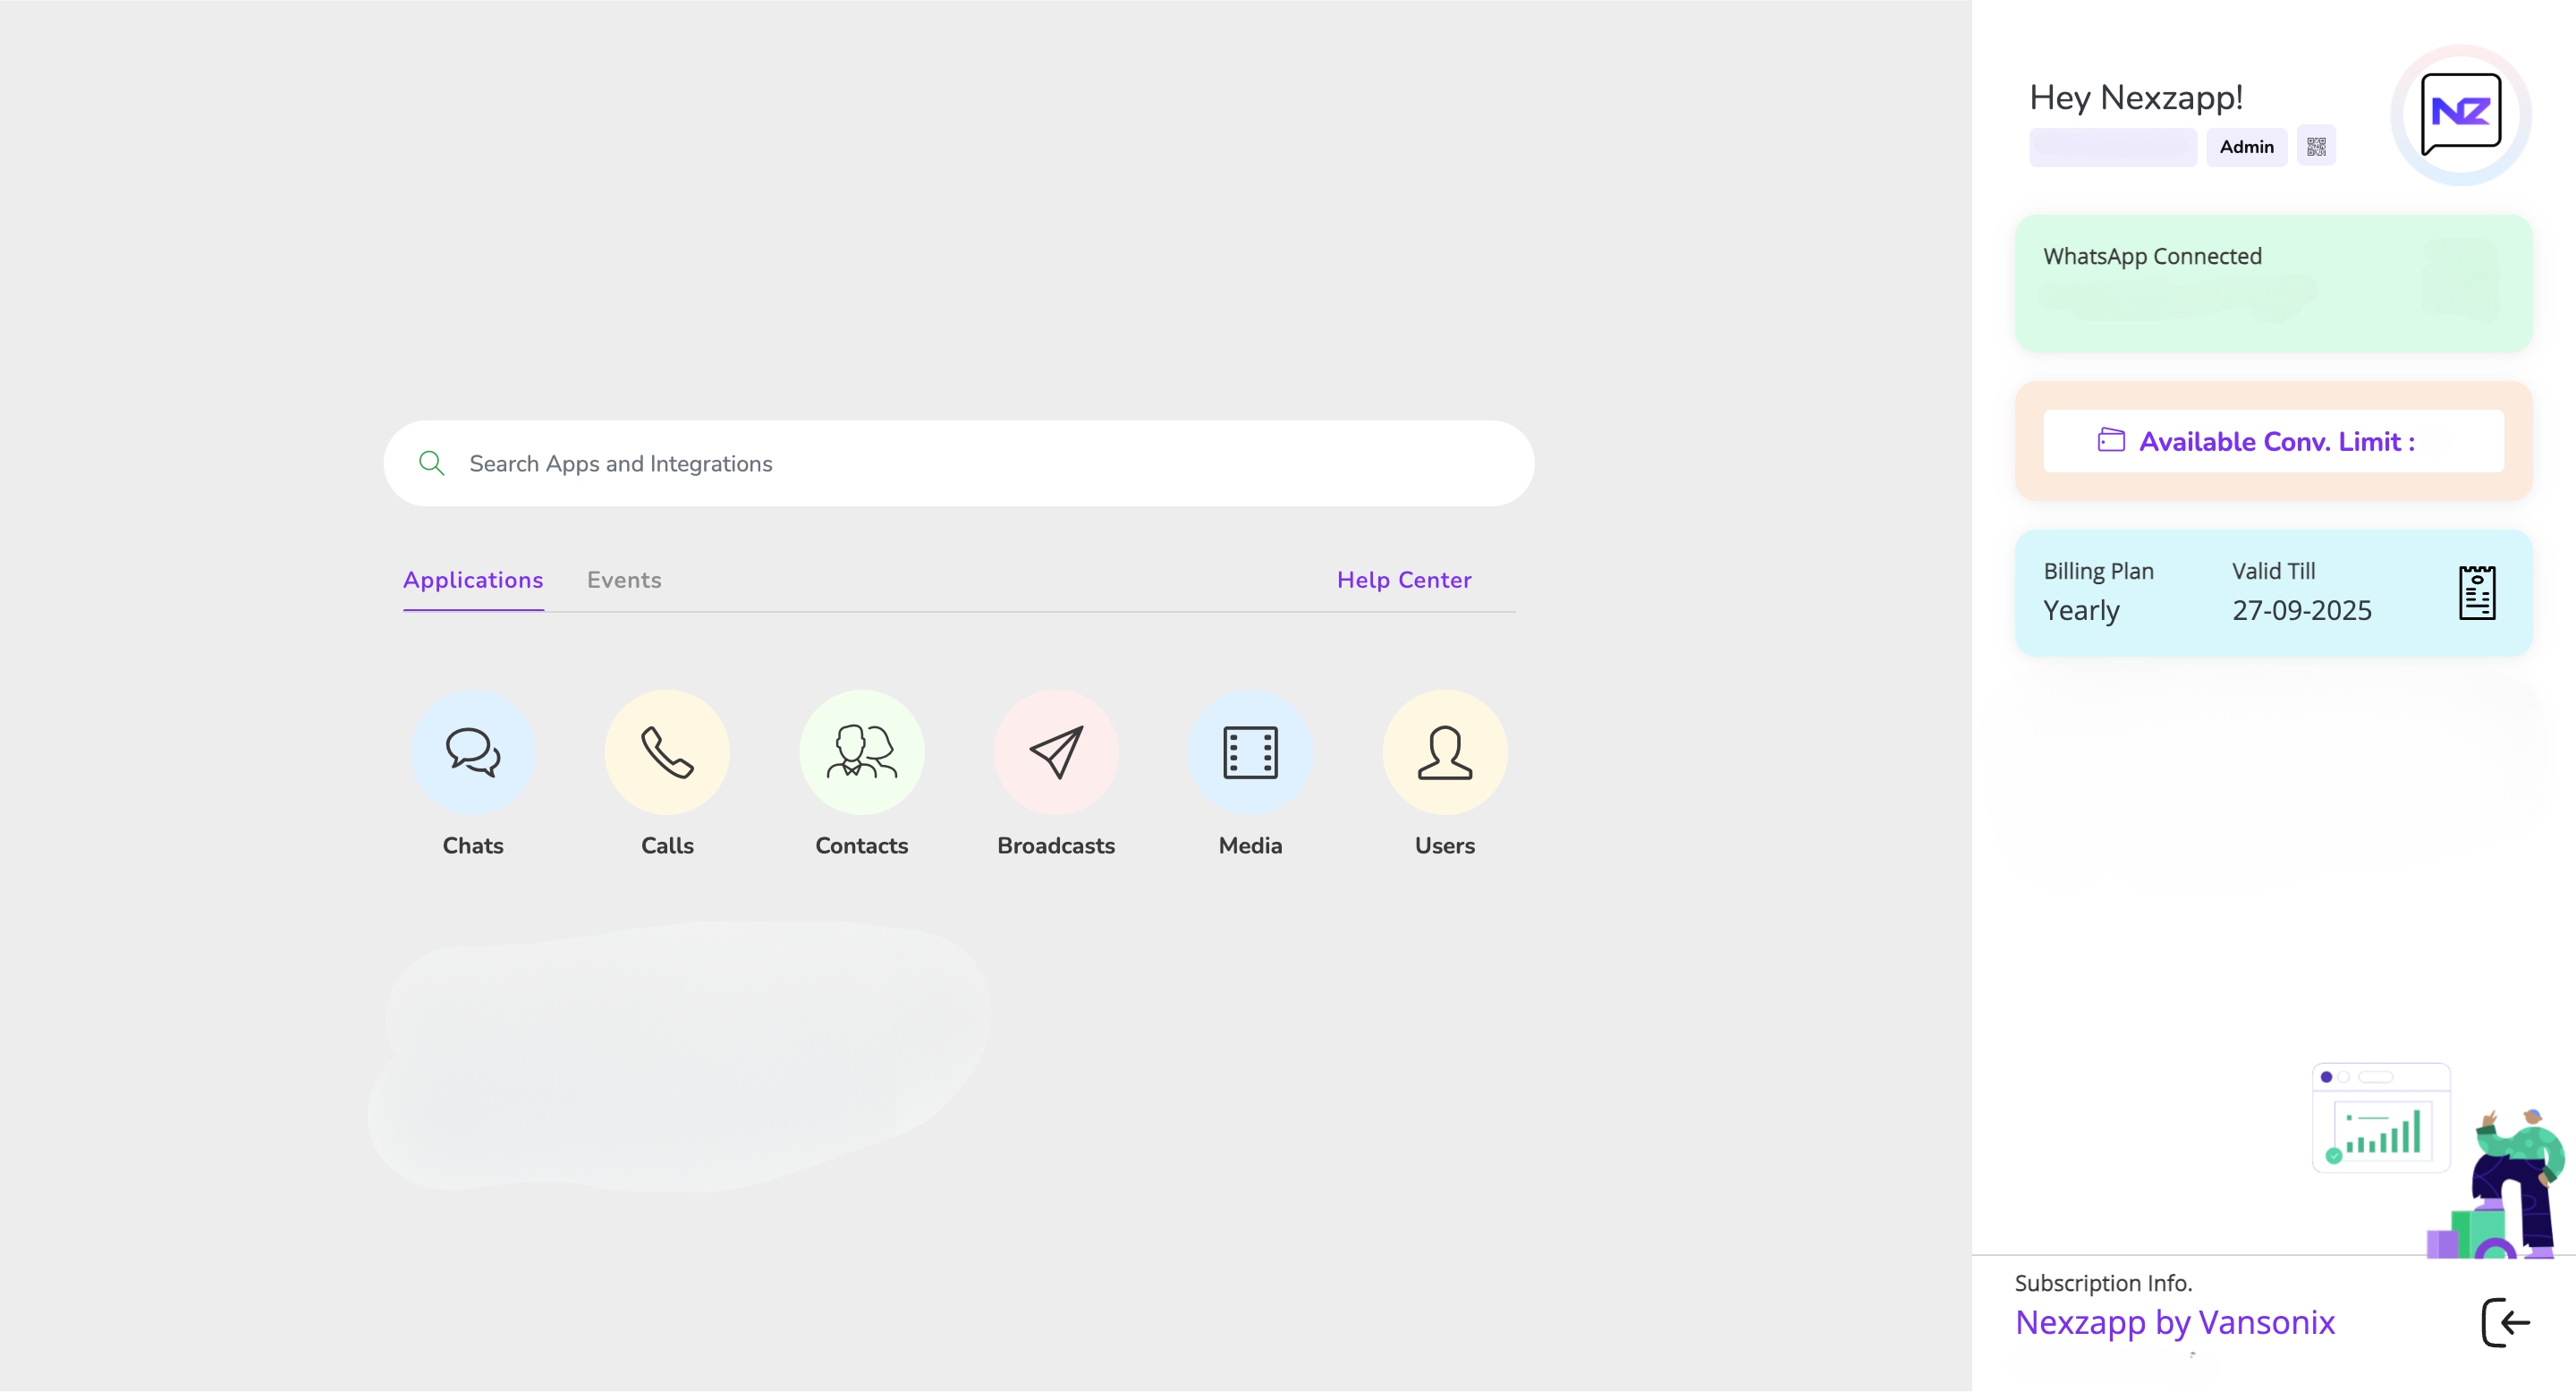Open the Broadcasts paper plane icon
This screenshot has height=1392, width=2576.
(1056, 752)
